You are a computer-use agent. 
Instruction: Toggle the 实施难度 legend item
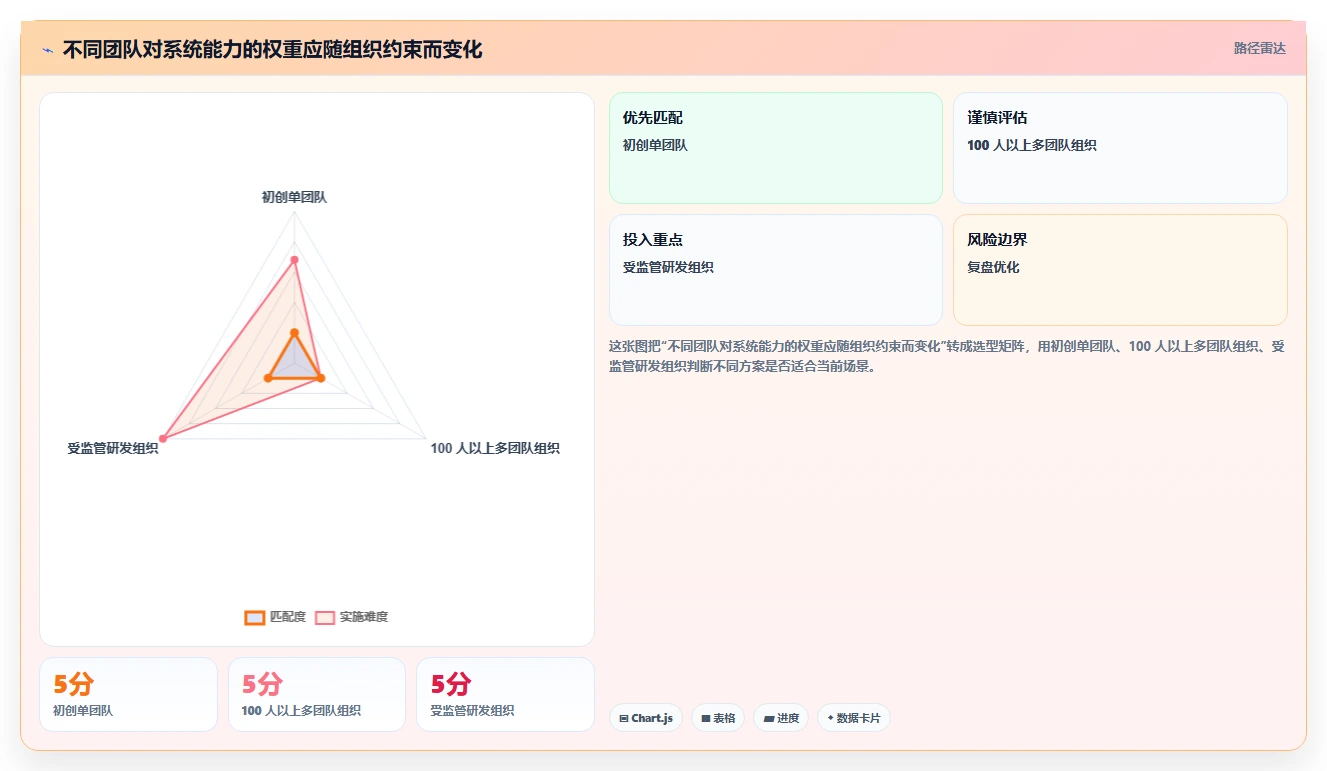point(351,617)
